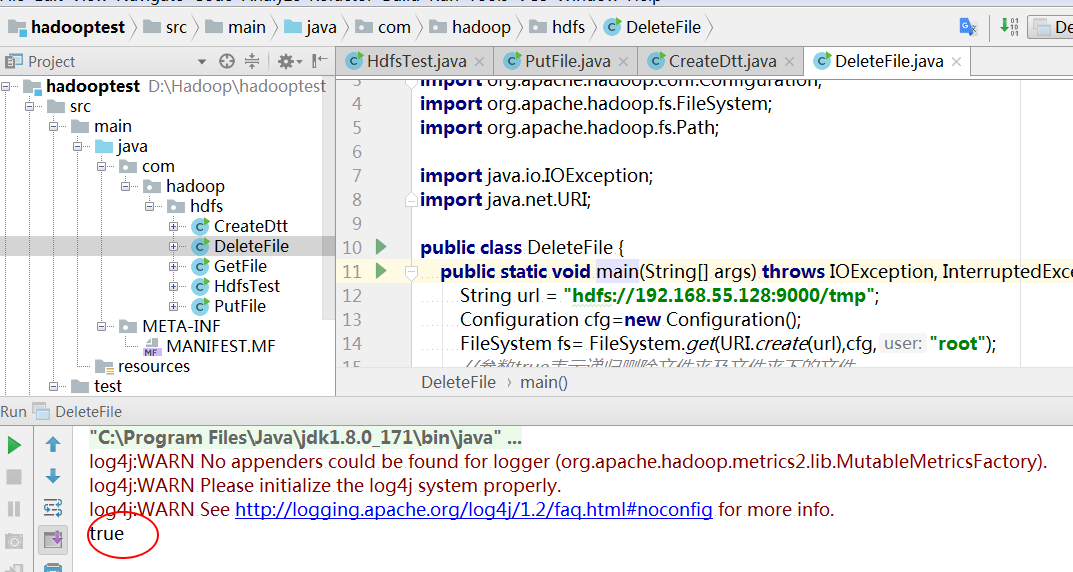Close the HdfsTest.java tab
1073x572 pixels.
pos(480,62)
